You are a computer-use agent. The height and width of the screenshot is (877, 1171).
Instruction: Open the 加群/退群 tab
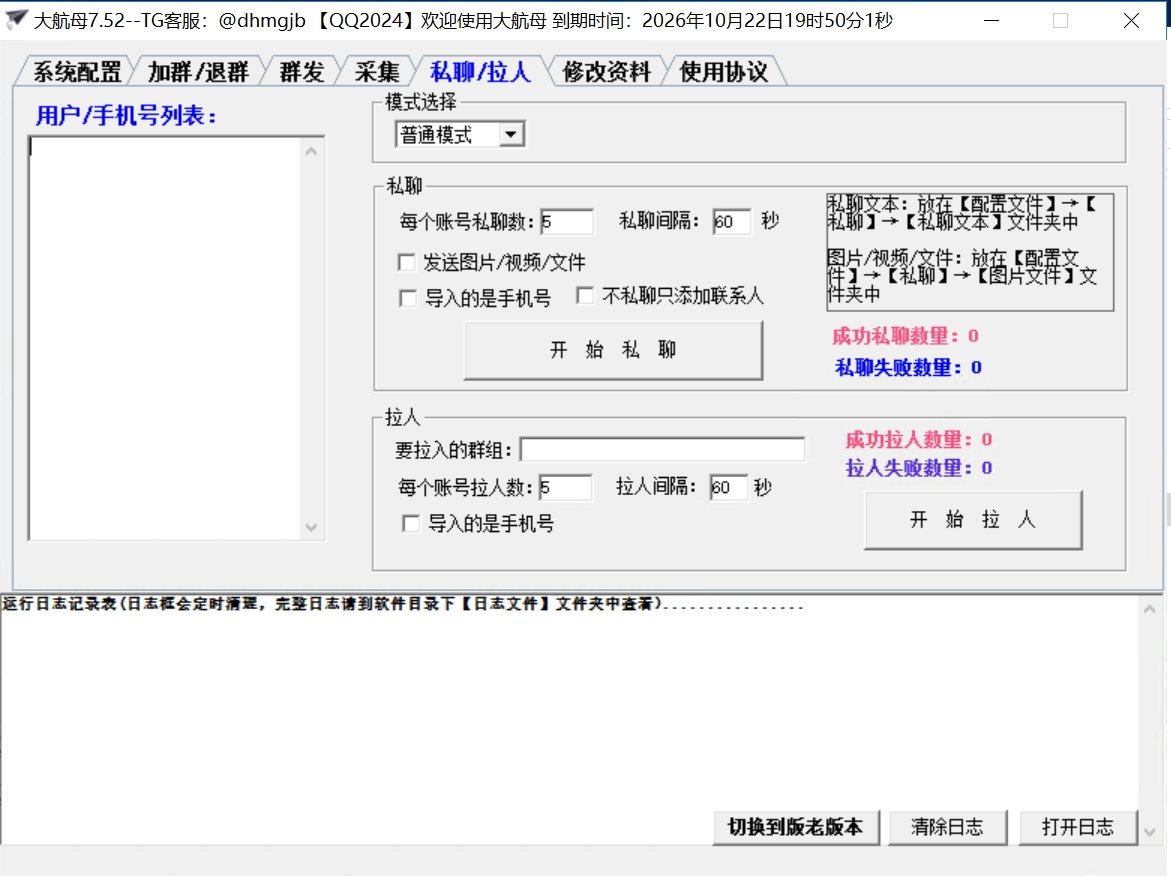click(199, 72)
